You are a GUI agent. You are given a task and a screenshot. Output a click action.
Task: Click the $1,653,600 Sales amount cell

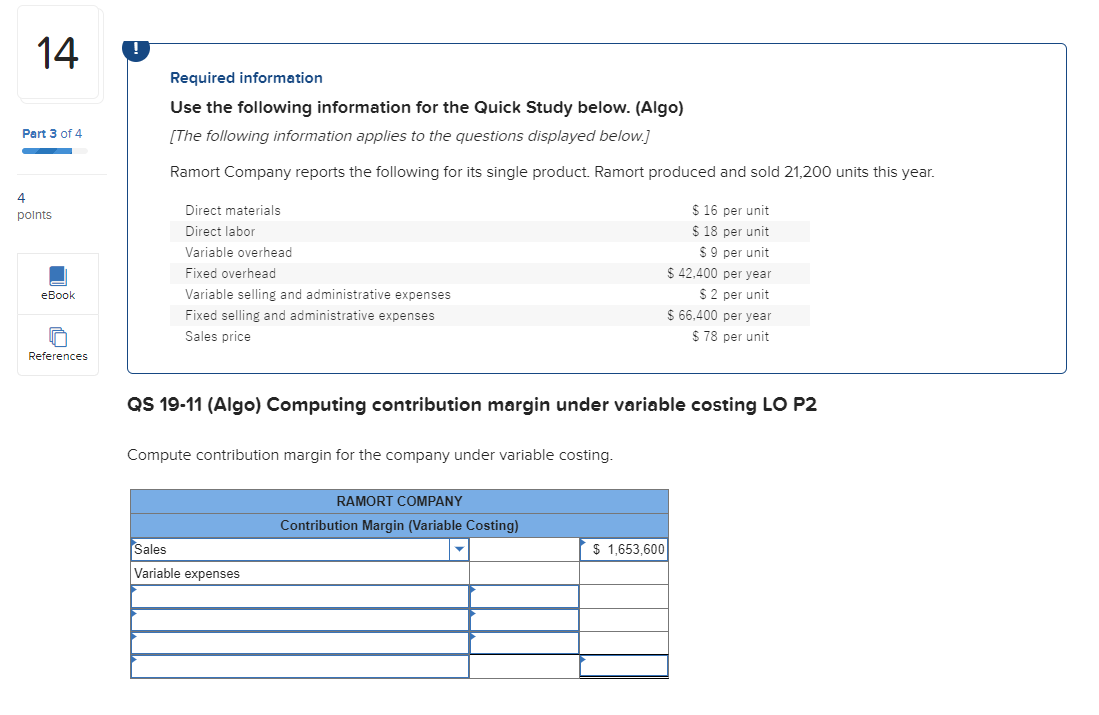pyautogui.click(x=624, y=549)
